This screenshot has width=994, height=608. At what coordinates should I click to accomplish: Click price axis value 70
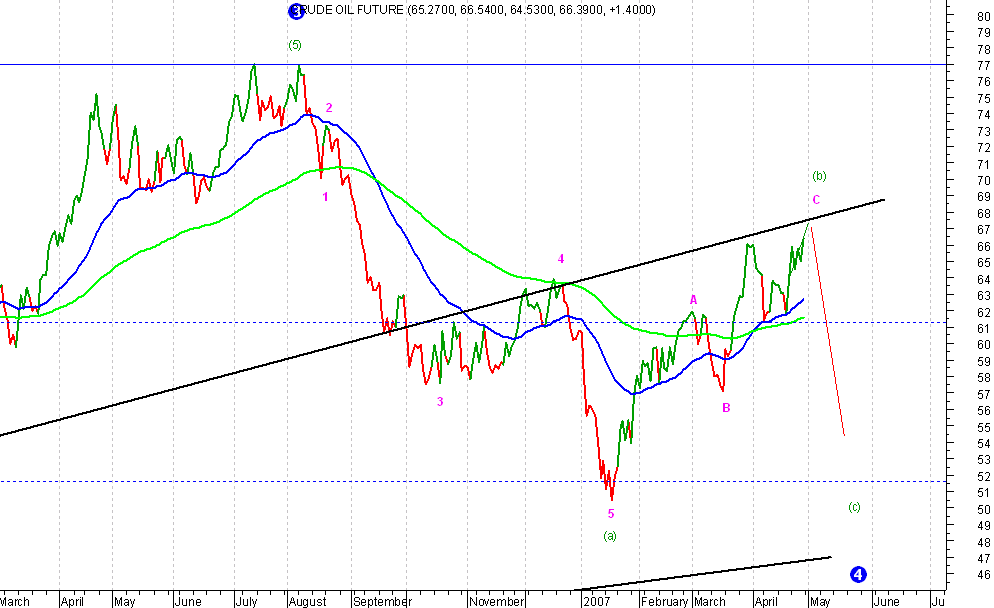(984, 181)
